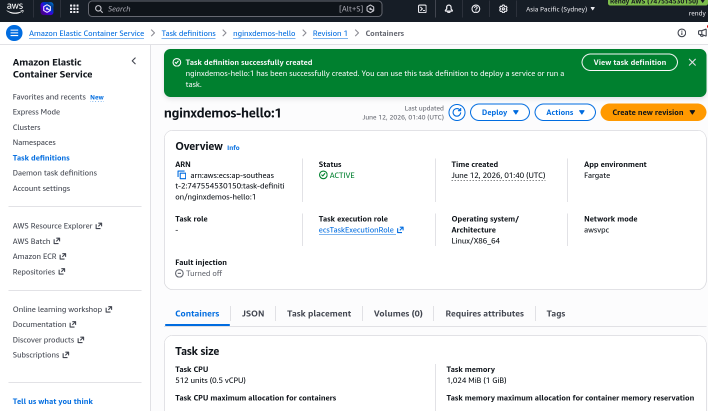Open the AWS home logo

click(x=15, y=8)
